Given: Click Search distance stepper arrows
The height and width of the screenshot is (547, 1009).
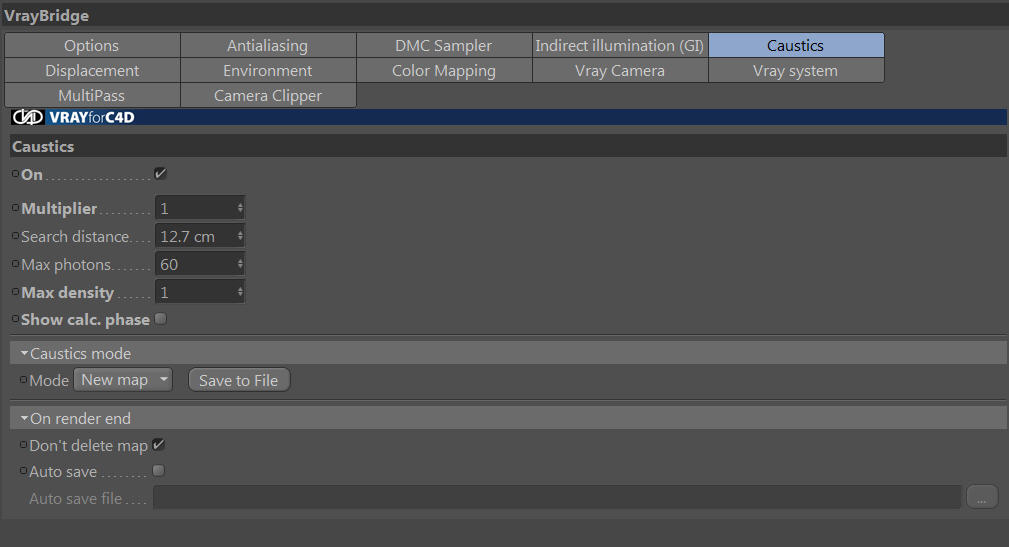Looking at the screenshot, I should (240, 236).
